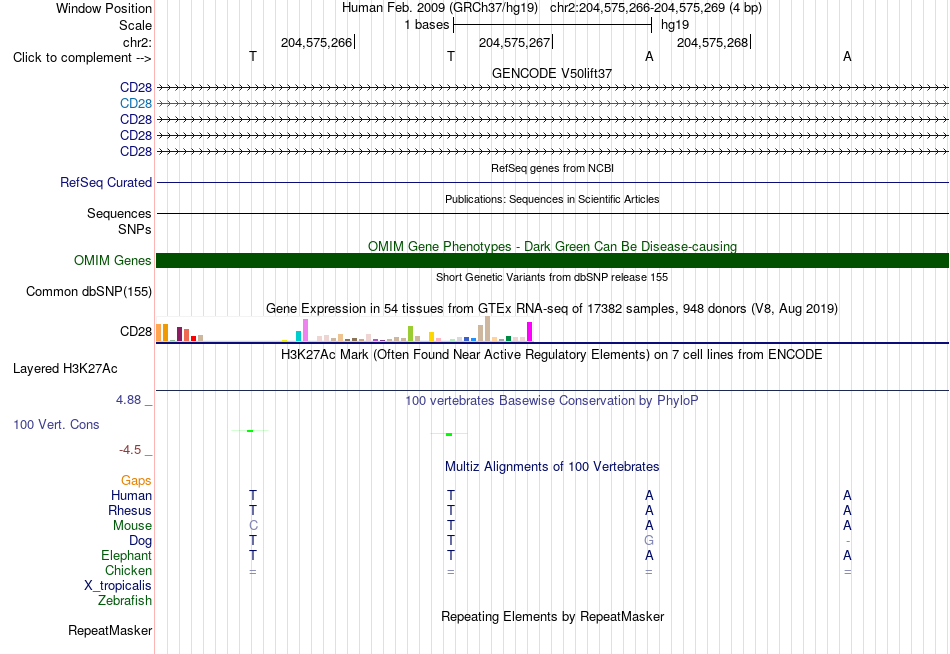Open 'RefSeq genes from NCBI' track title
950x654 pixels.
click(552, 168)
